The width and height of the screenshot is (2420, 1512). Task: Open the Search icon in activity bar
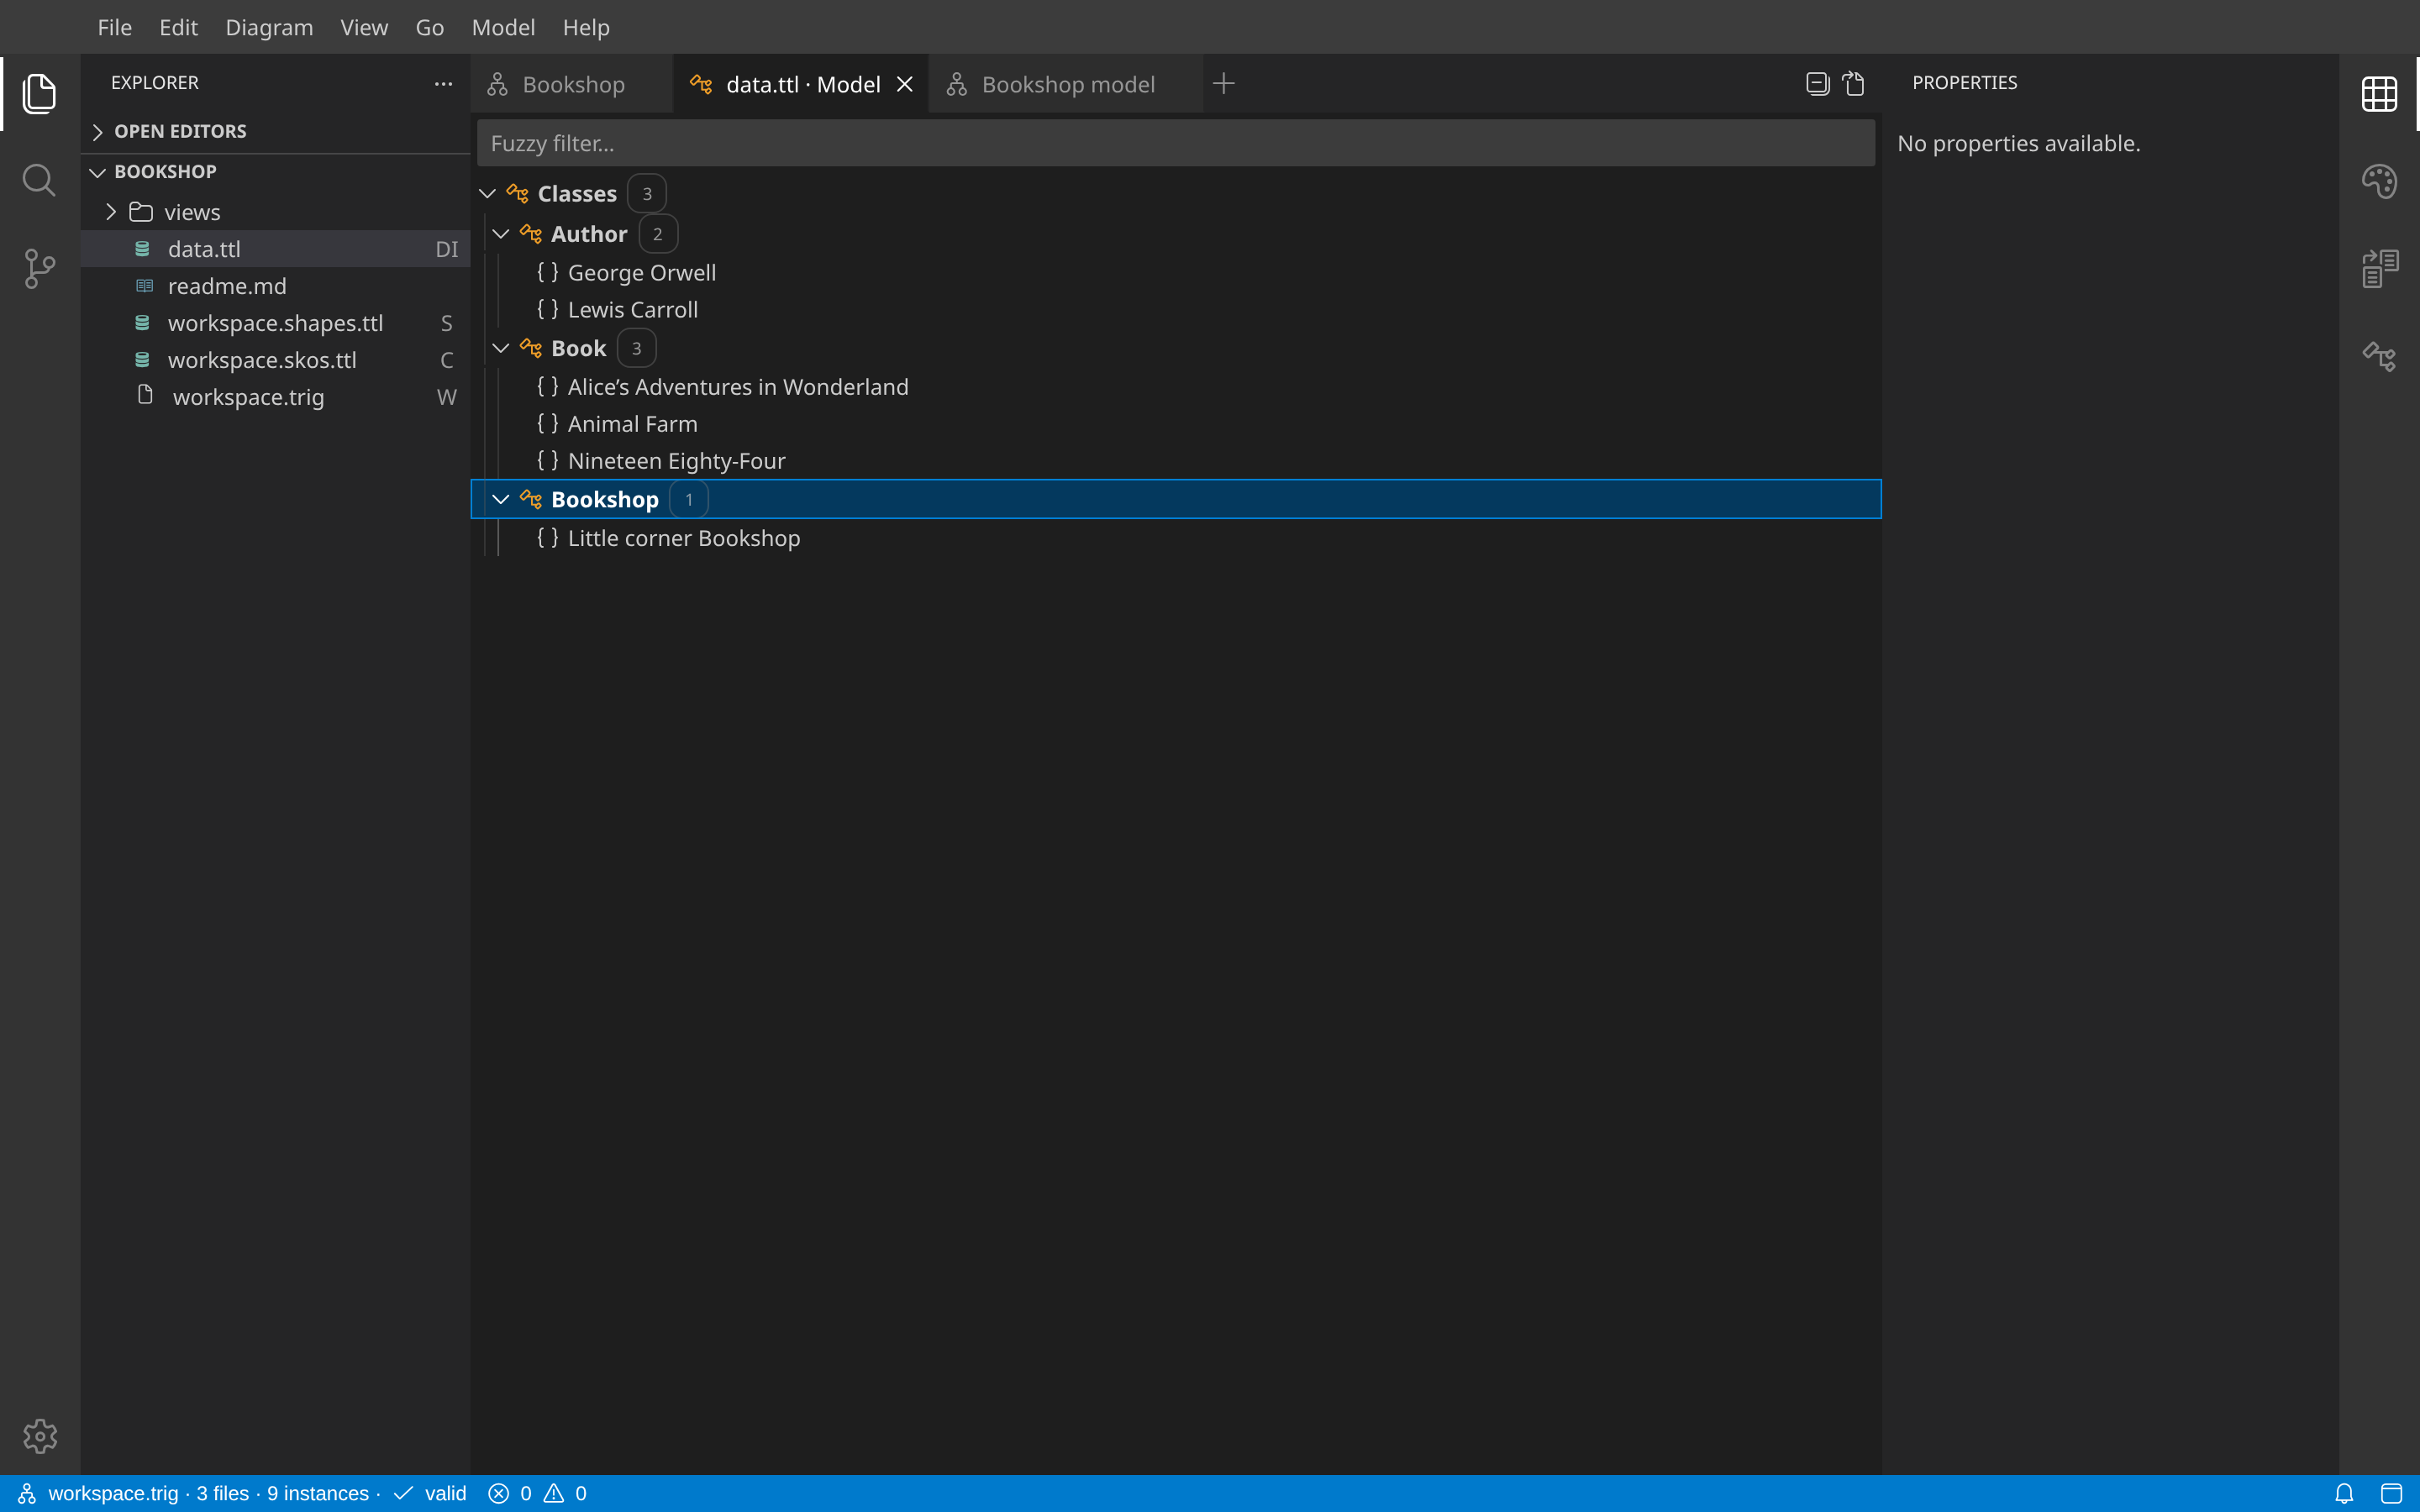[39, 181]
